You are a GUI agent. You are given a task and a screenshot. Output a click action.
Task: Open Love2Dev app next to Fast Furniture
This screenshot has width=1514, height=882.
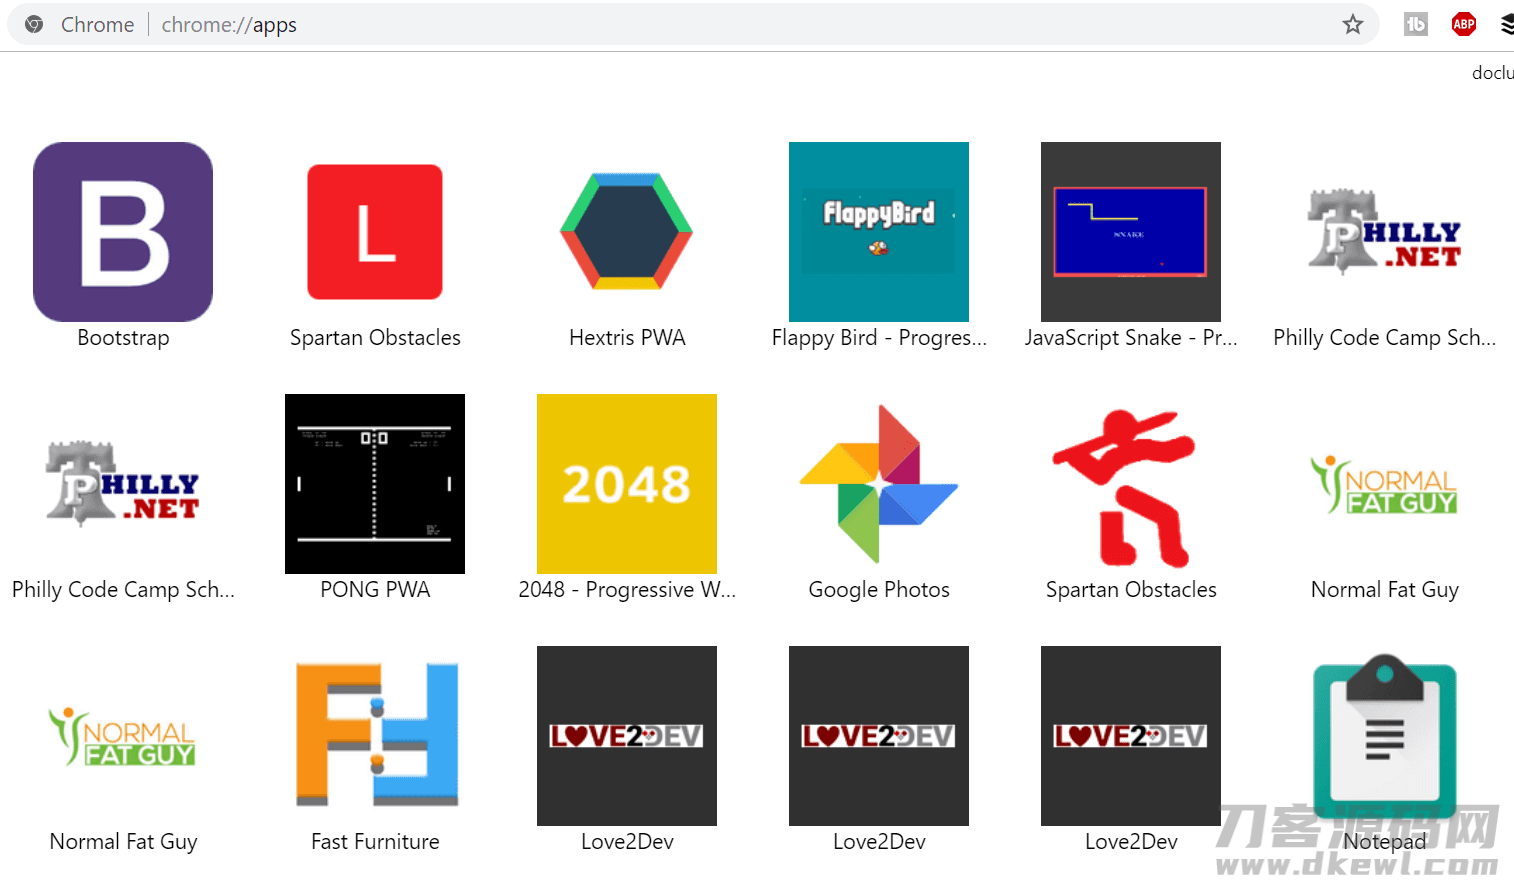(x=627, y=736)
